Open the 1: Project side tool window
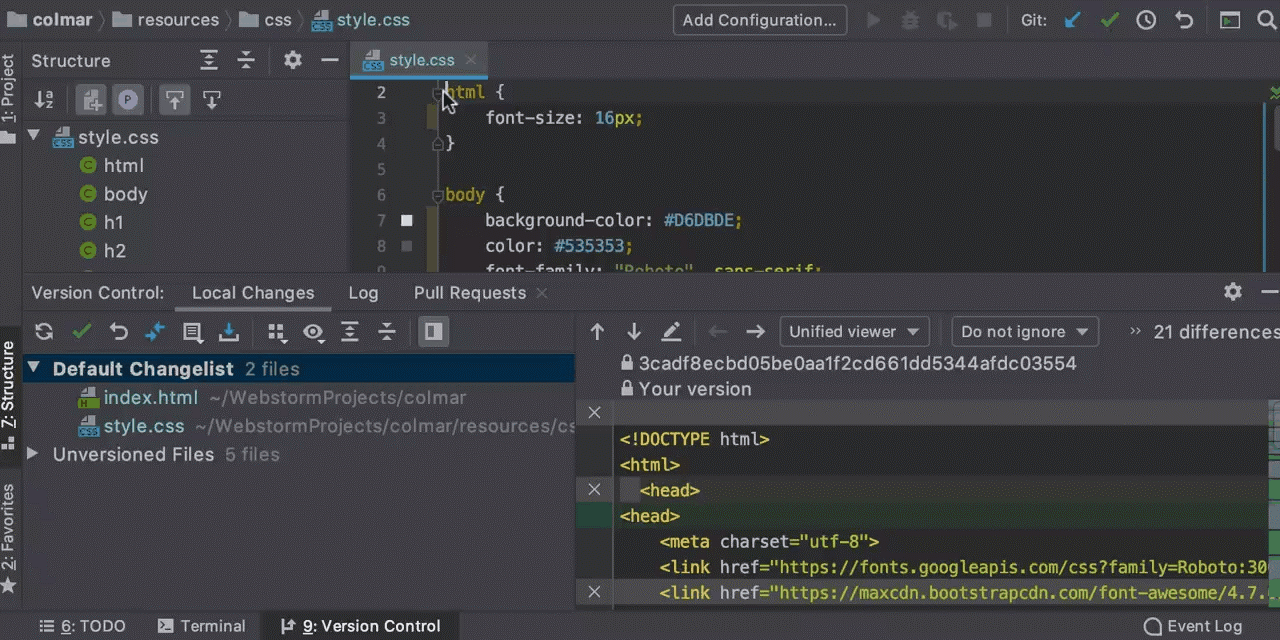The height and width of the screenshot is (640, 1280). click(x=9, y=97)
